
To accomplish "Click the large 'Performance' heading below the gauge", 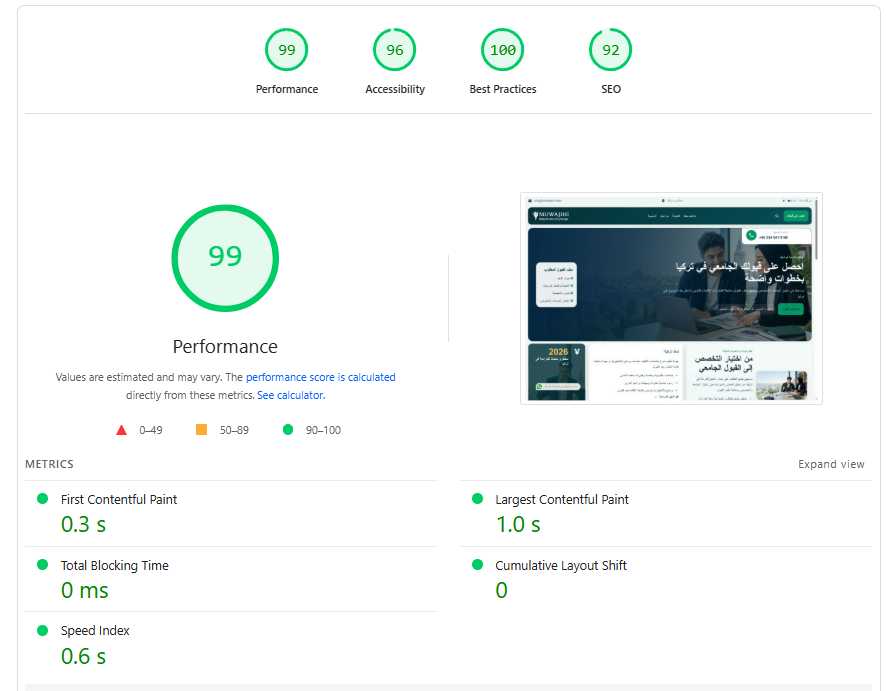I will coord(225,346).
